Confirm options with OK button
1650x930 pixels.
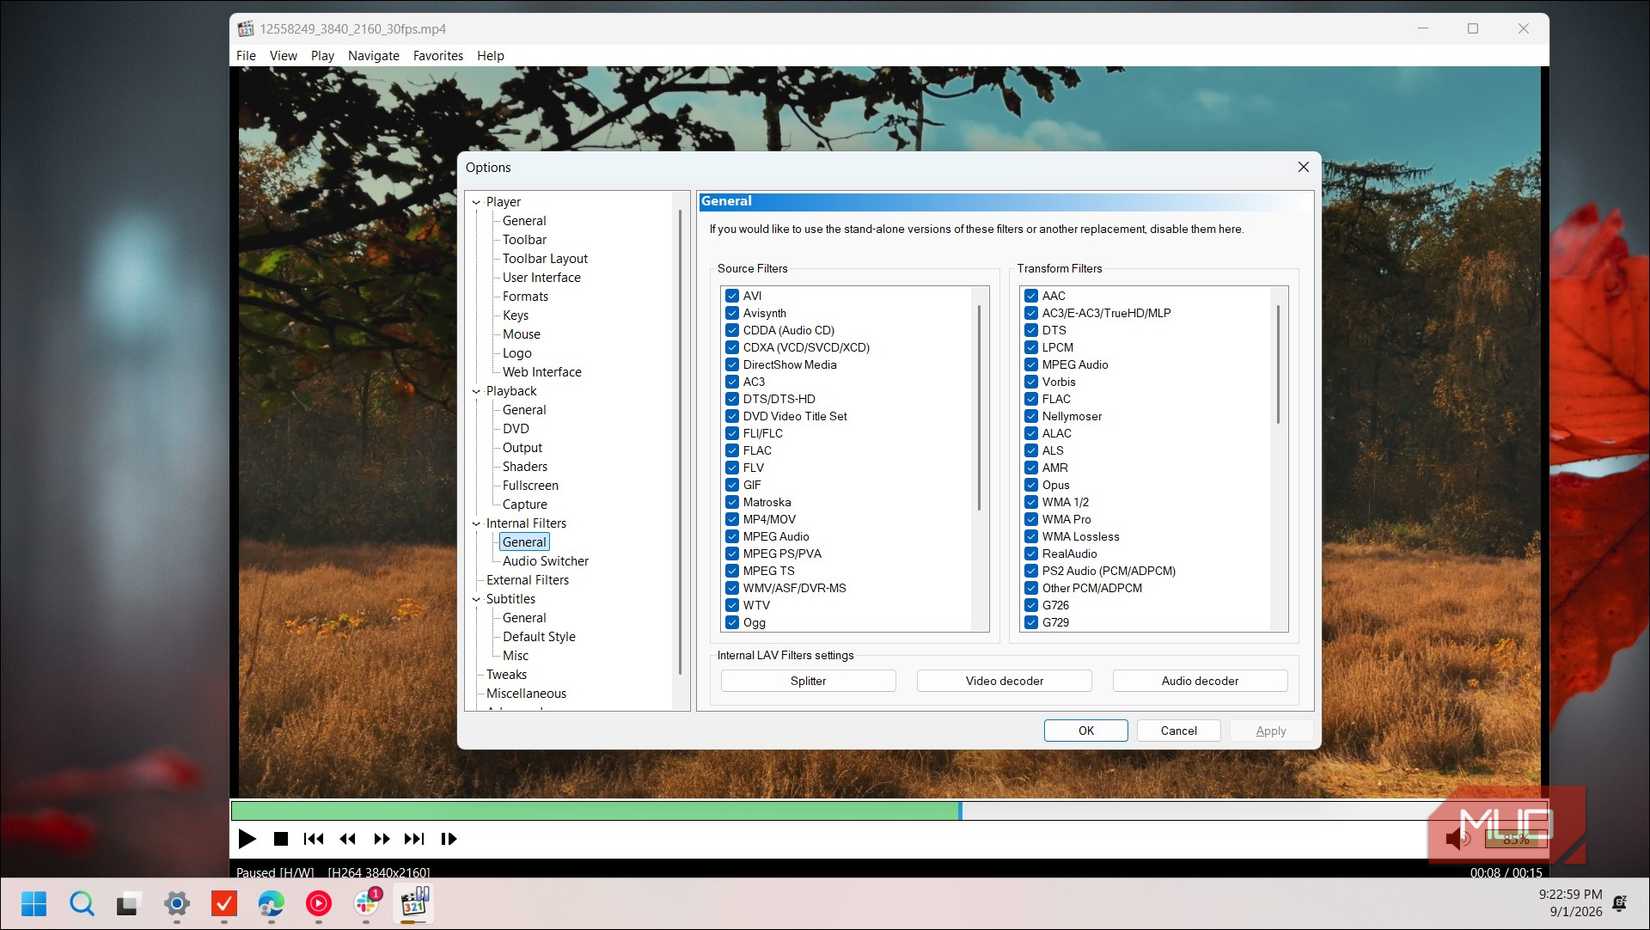click(x=1086, y=731)
